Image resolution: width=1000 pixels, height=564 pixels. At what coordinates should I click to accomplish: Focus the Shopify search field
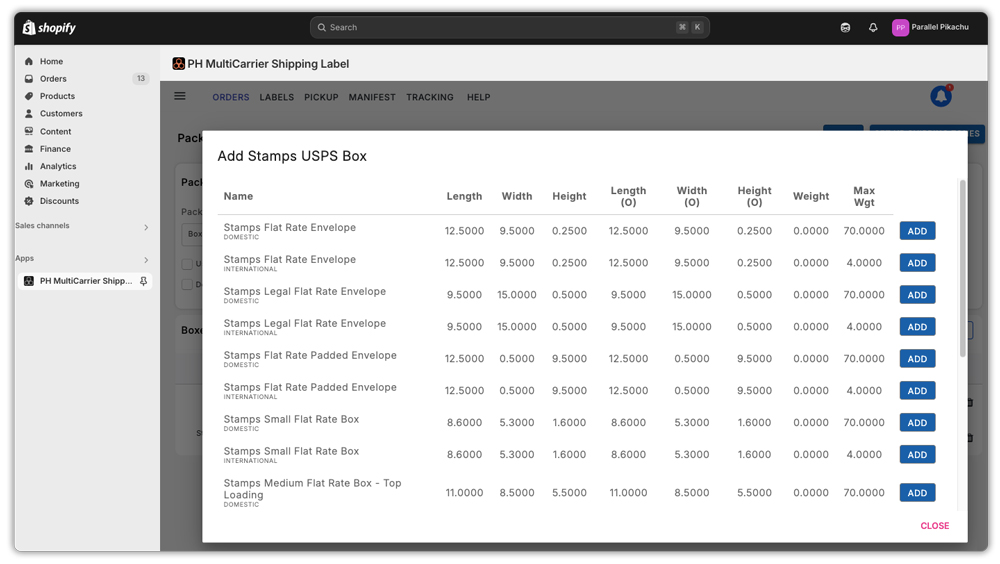[x=510, y=27]
